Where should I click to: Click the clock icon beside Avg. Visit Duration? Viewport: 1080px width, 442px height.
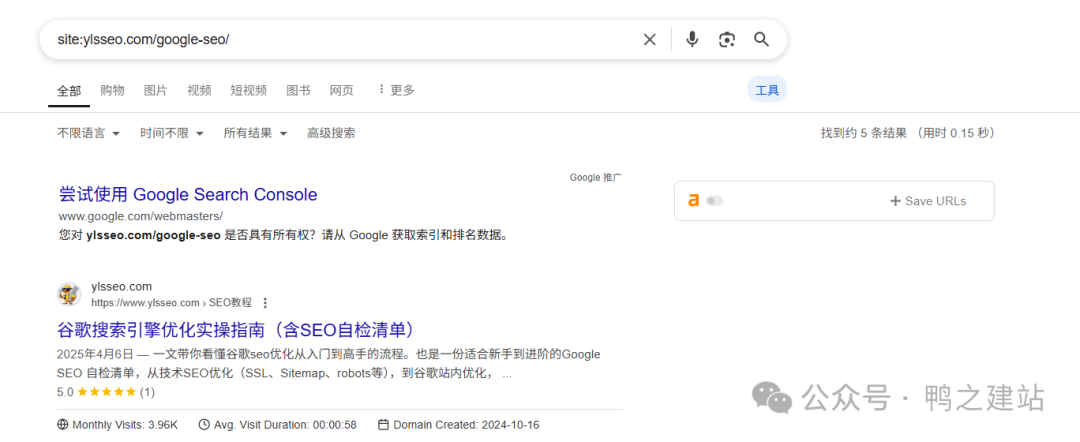click(204, 425)
